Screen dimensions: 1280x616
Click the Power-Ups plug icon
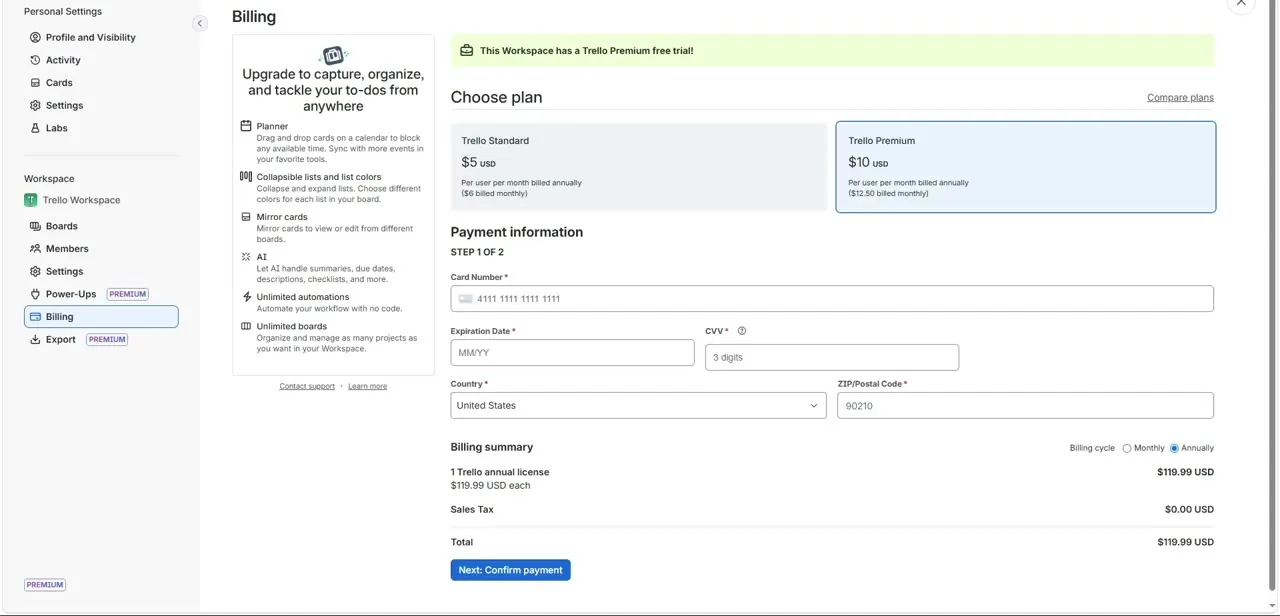tap(35, 294)
